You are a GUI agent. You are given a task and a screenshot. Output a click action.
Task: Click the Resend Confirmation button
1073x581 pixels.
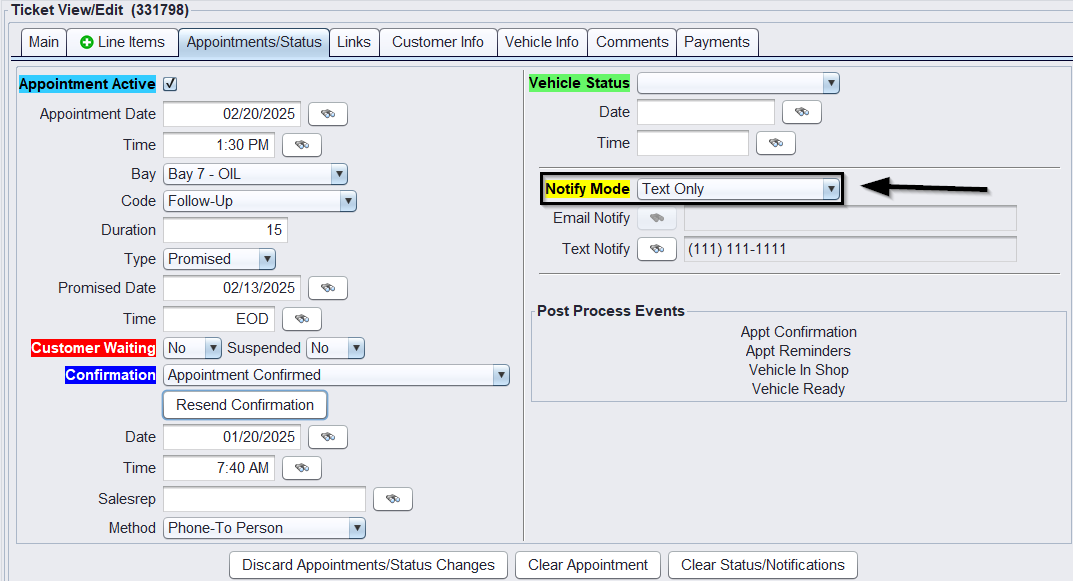tap(245, 405)
